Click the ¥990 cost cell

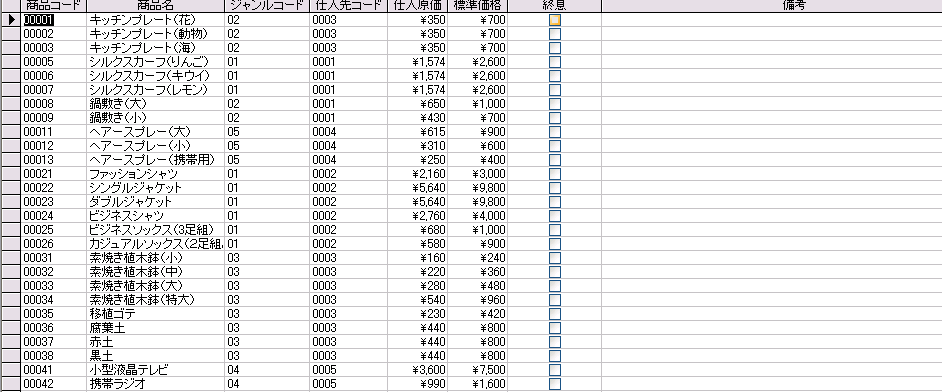[x=417, y=384]
